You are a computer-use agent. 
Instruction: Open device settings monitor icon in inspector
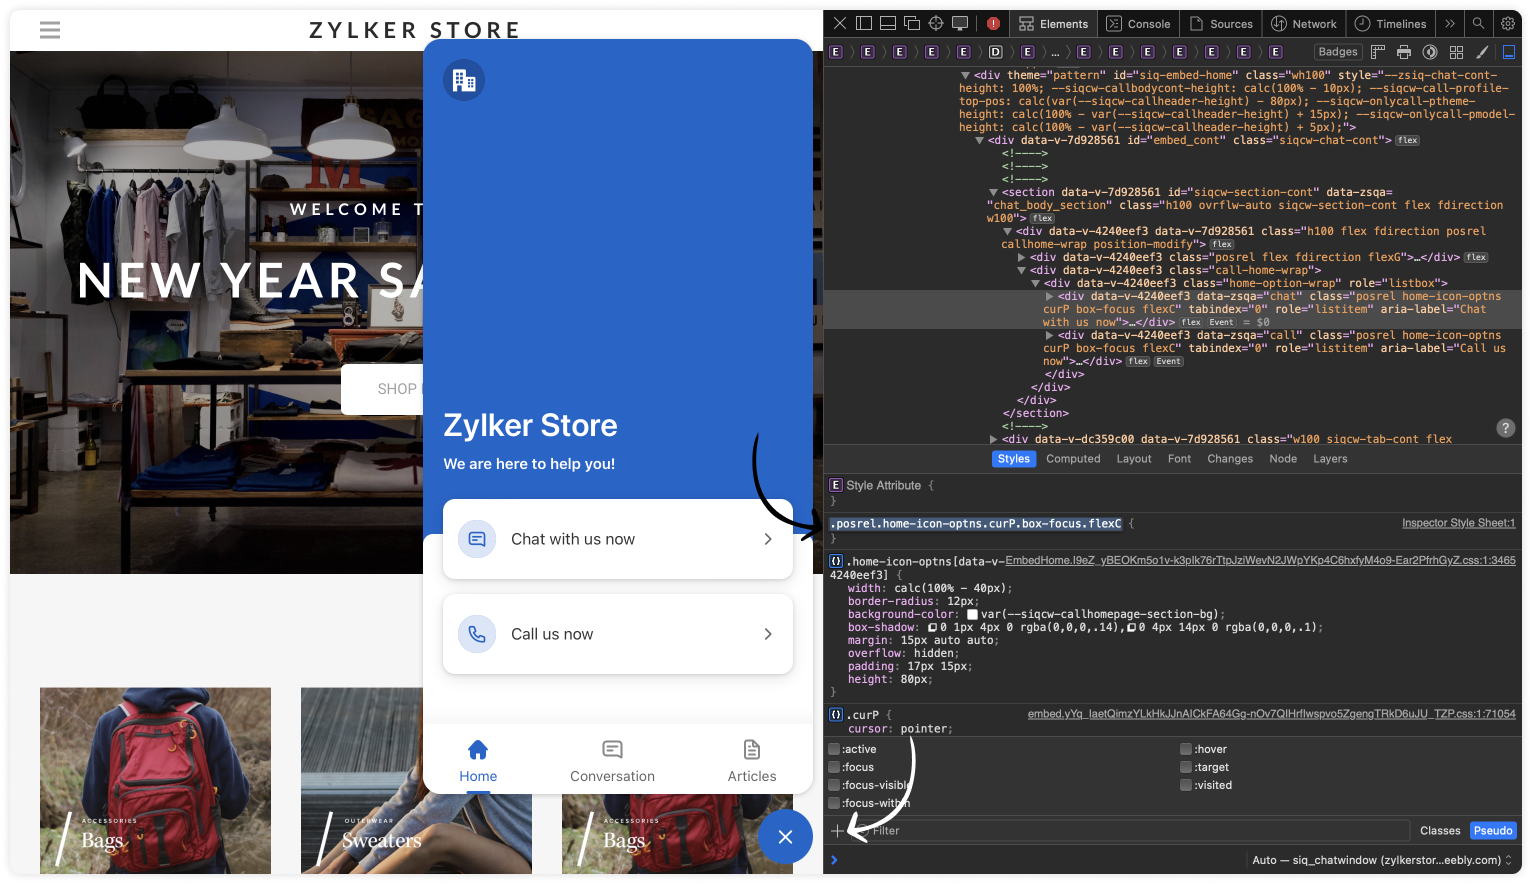click(960, 23)
